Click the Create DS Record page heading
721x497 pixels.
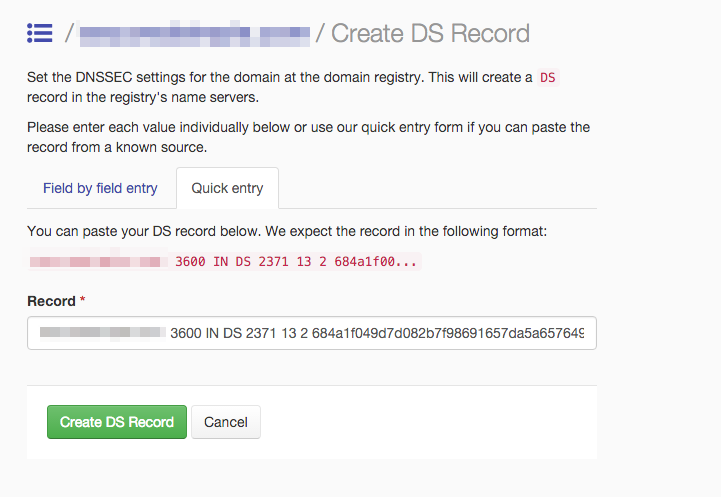tap(430, 34)
